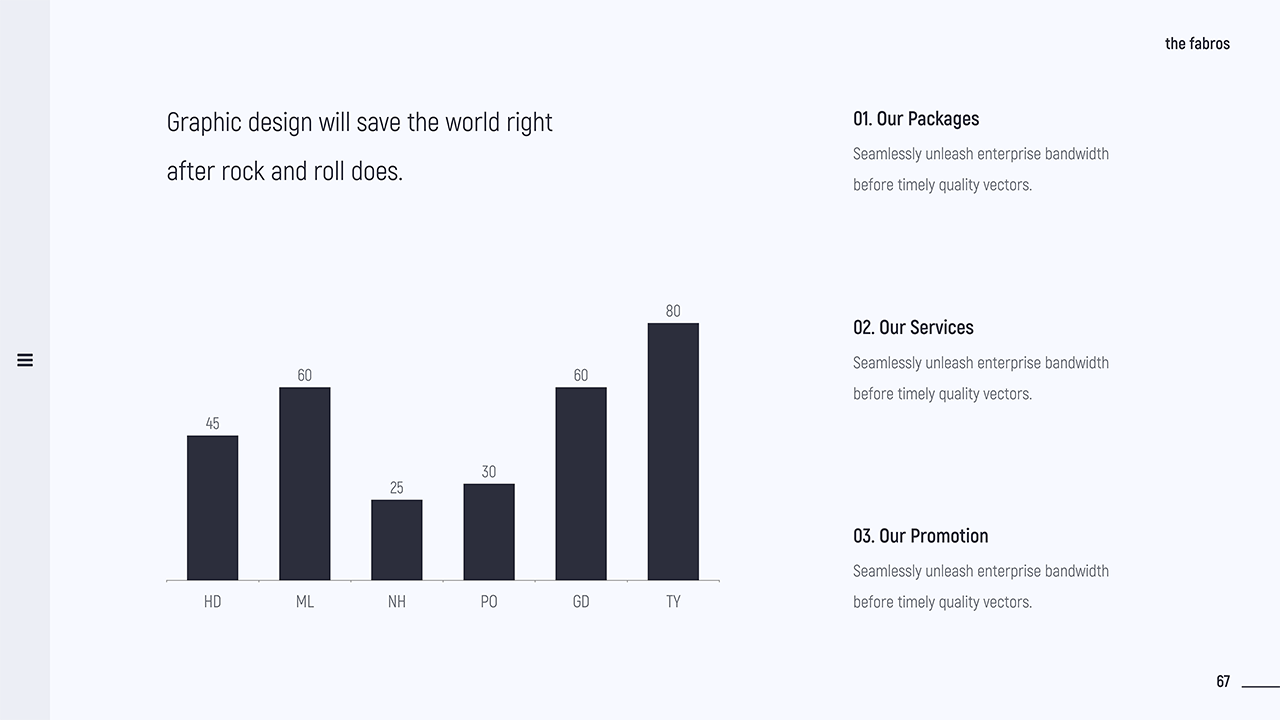Open the hamburger menu icon
Viewport: 1280px width, 720px height.
(x=25, y=360)
